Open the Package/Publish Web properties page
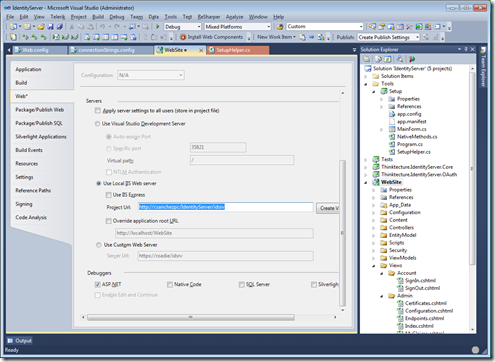This screenshot has width=495, height=362. [39, 110]
